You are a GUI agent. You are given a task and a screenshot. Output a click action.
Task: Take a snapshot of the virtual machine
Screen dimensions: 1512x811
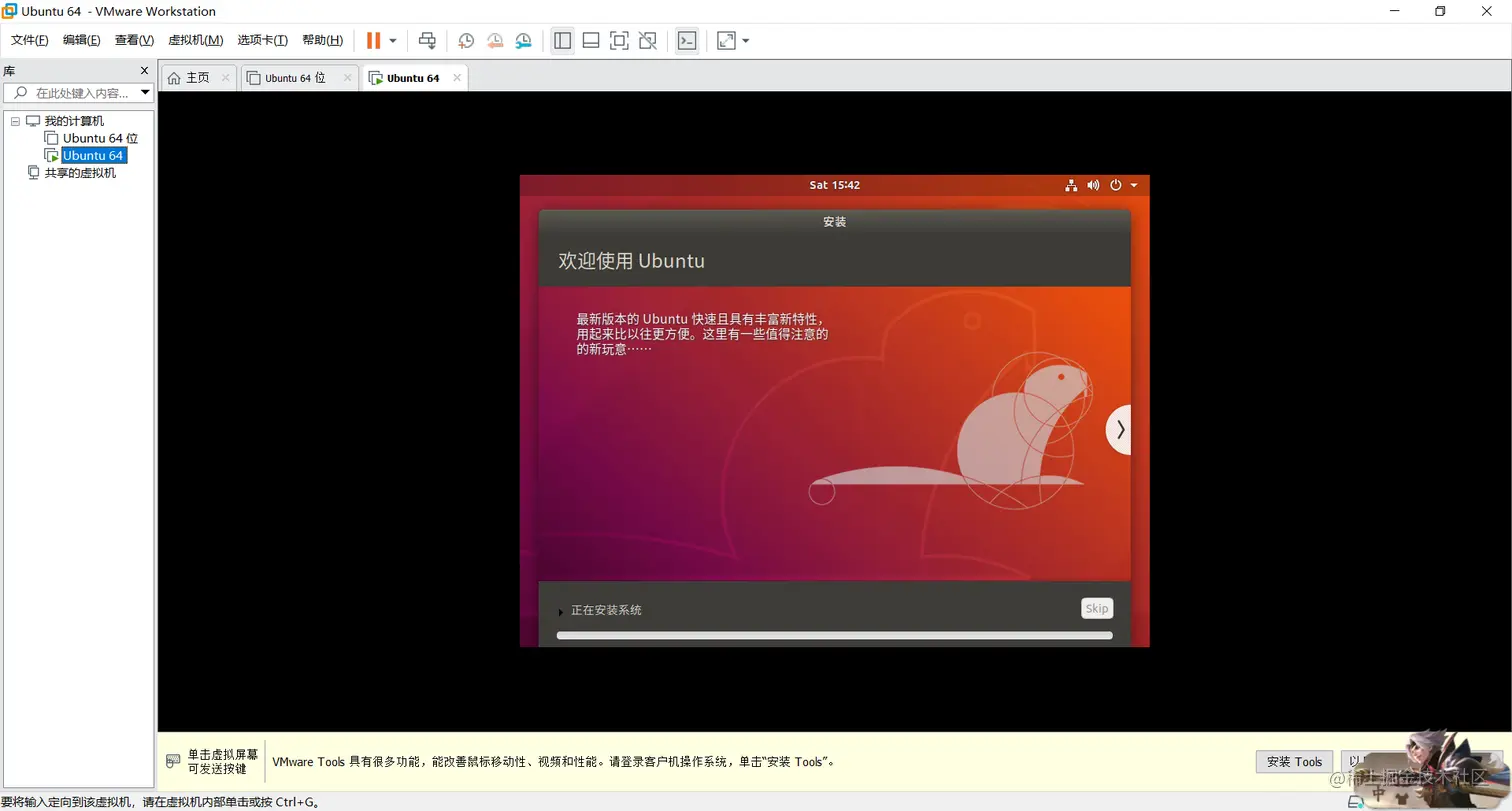(466, 40)
